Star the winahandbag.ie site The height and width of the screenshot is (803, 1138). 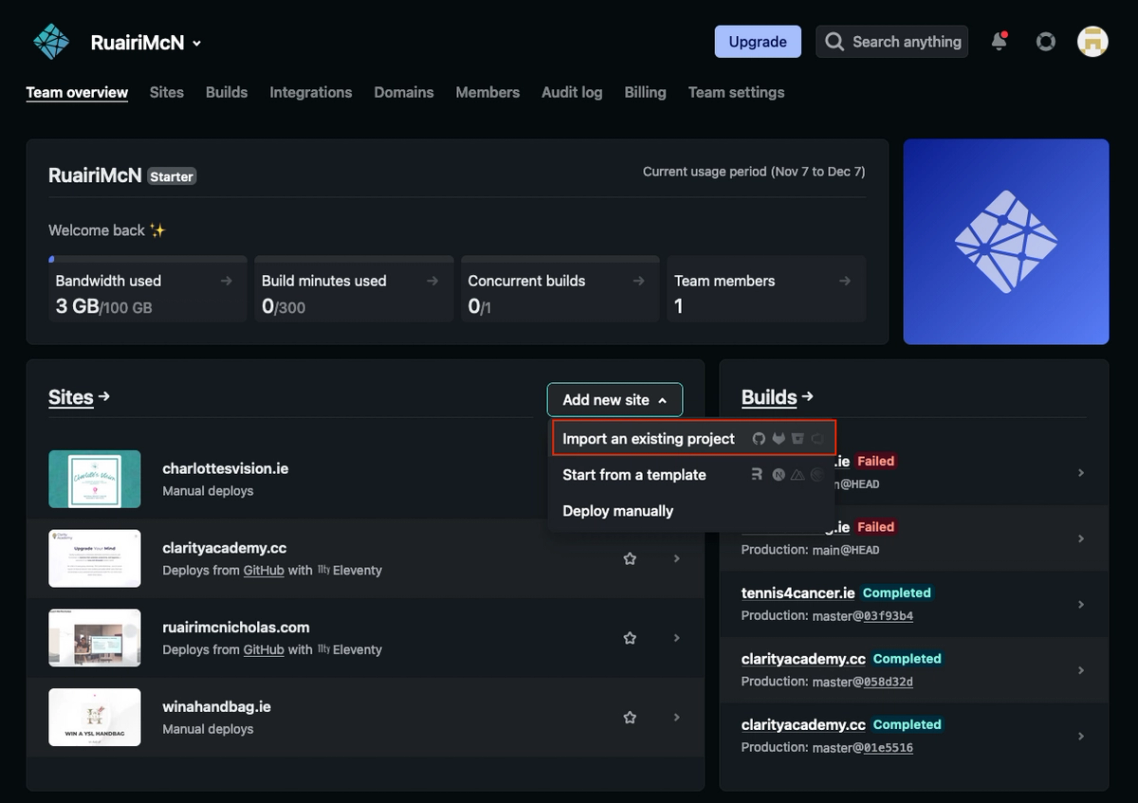(x=630, y=717)
